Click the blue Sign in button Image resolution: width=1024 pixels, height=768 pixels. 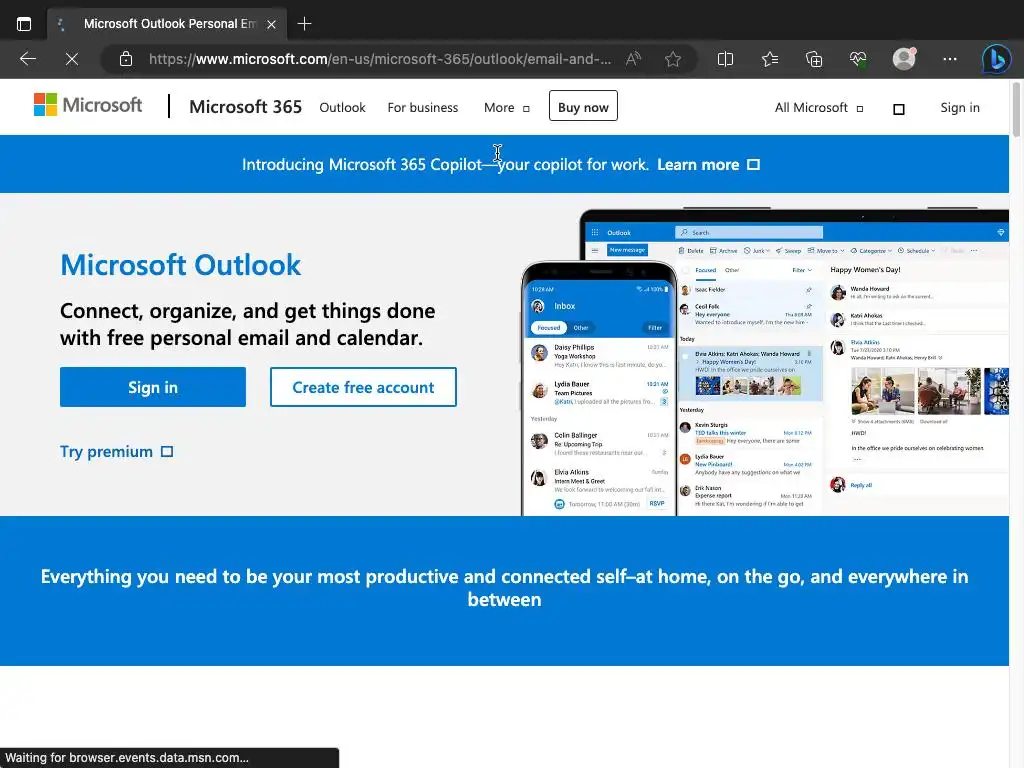click(153, 387)
